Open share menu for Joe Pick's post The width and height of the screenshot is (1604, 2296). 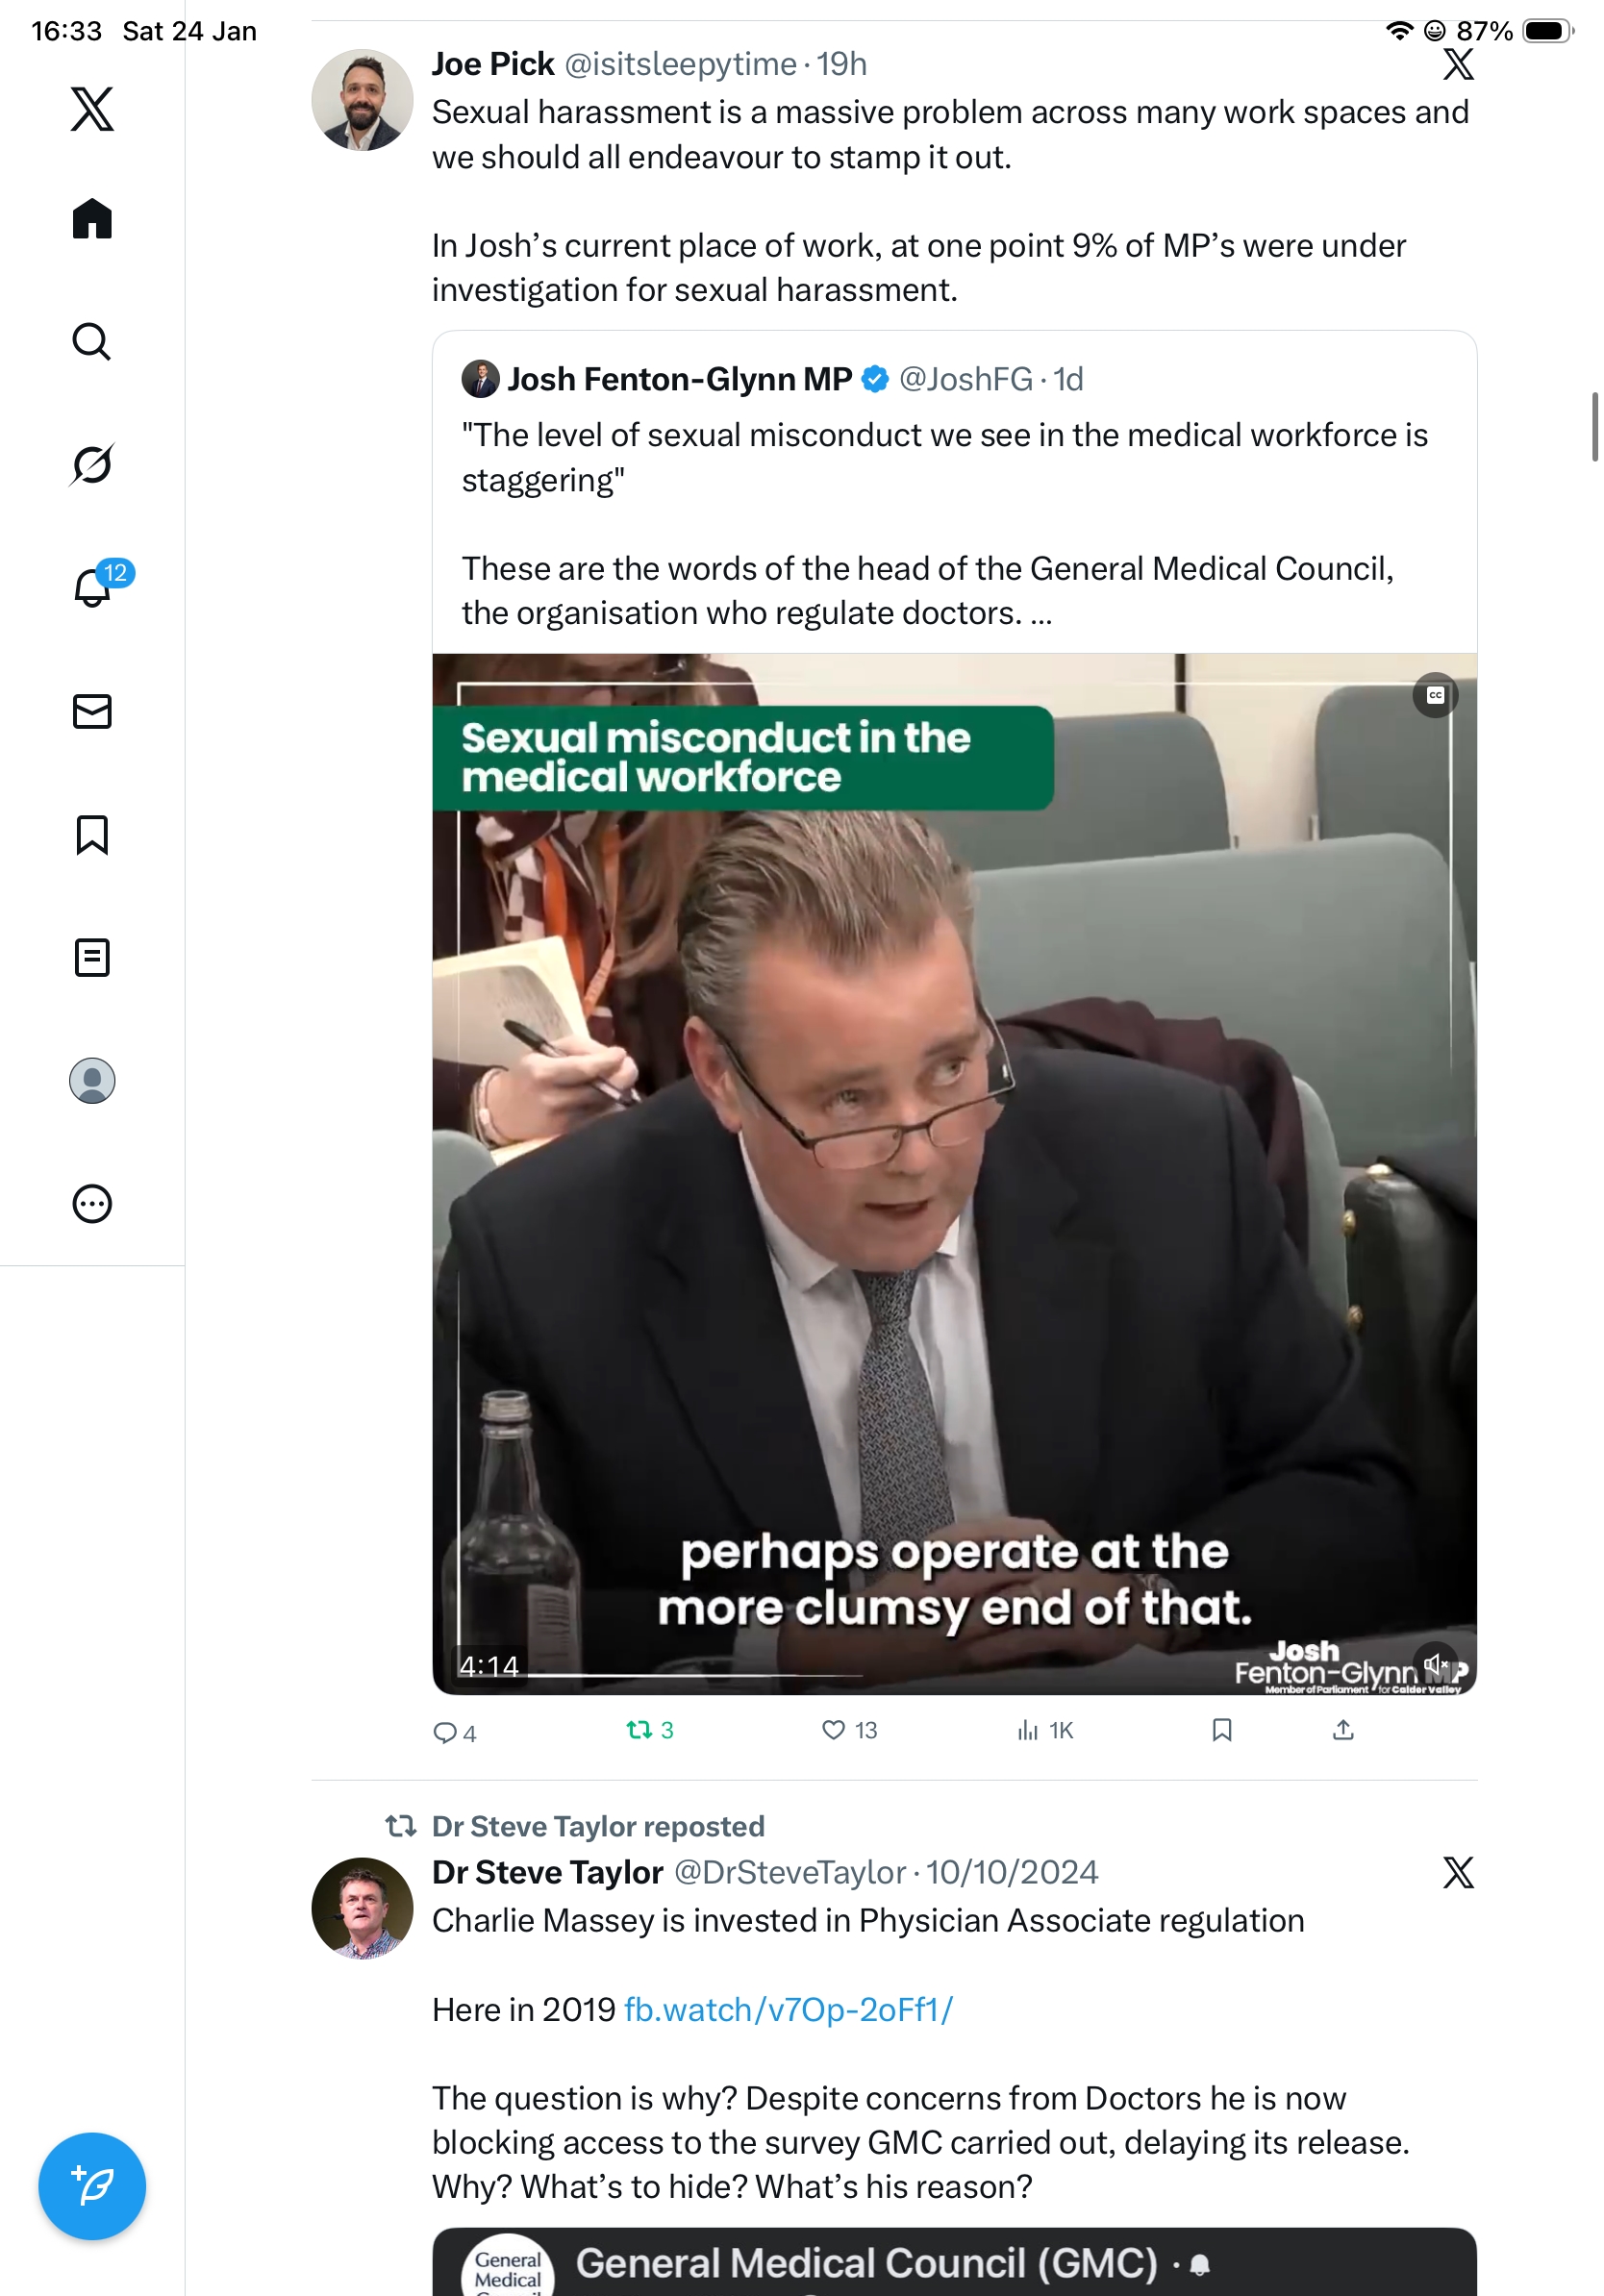[1343, 1730]
